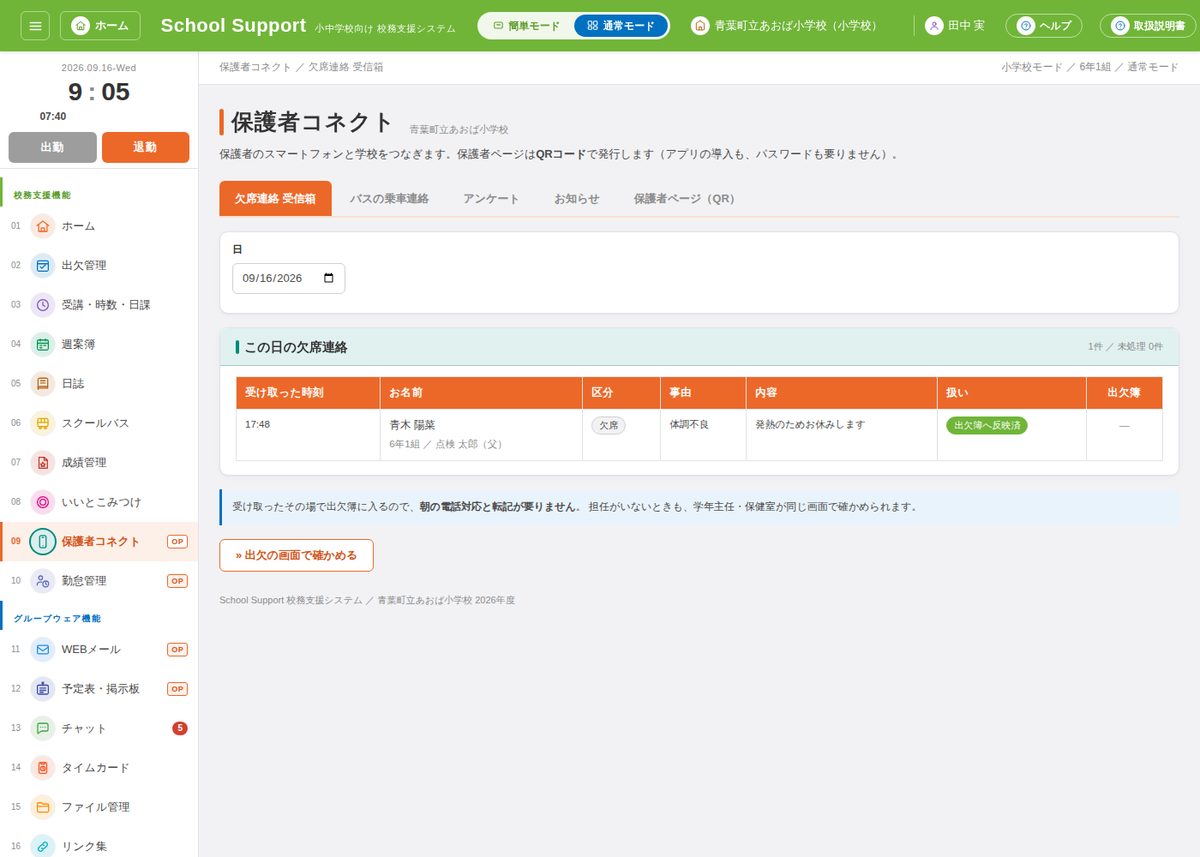Click the ファイル管理 folder icon
1200x857 pixels.
pyautogui.click(x=42, y=807)
